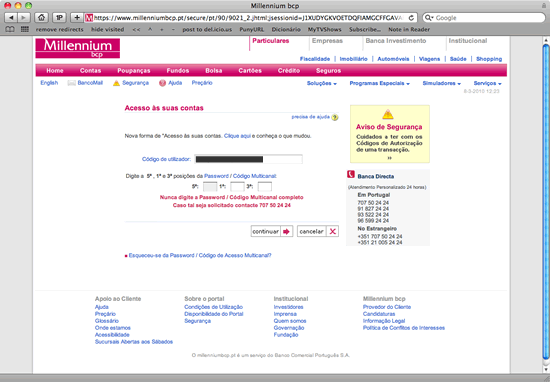Click the 3ª position password box

(265, 187)
